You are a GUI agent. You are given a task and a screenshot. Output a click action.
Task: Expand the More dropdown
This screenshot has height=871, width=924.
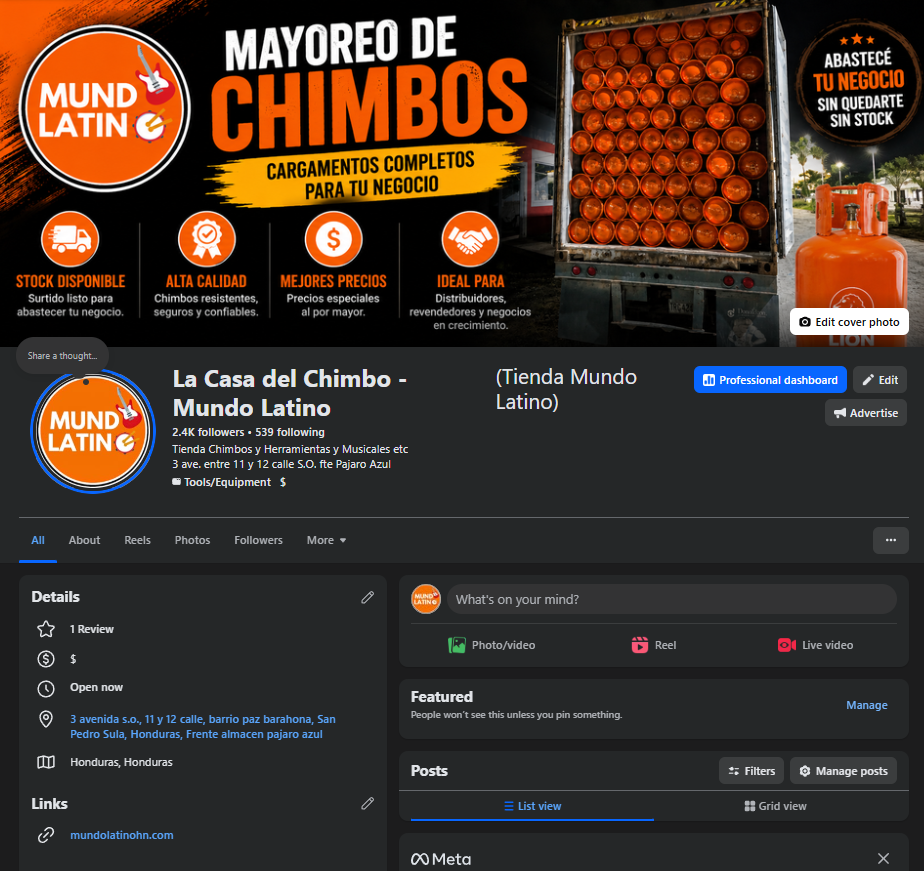pos(326,540)
